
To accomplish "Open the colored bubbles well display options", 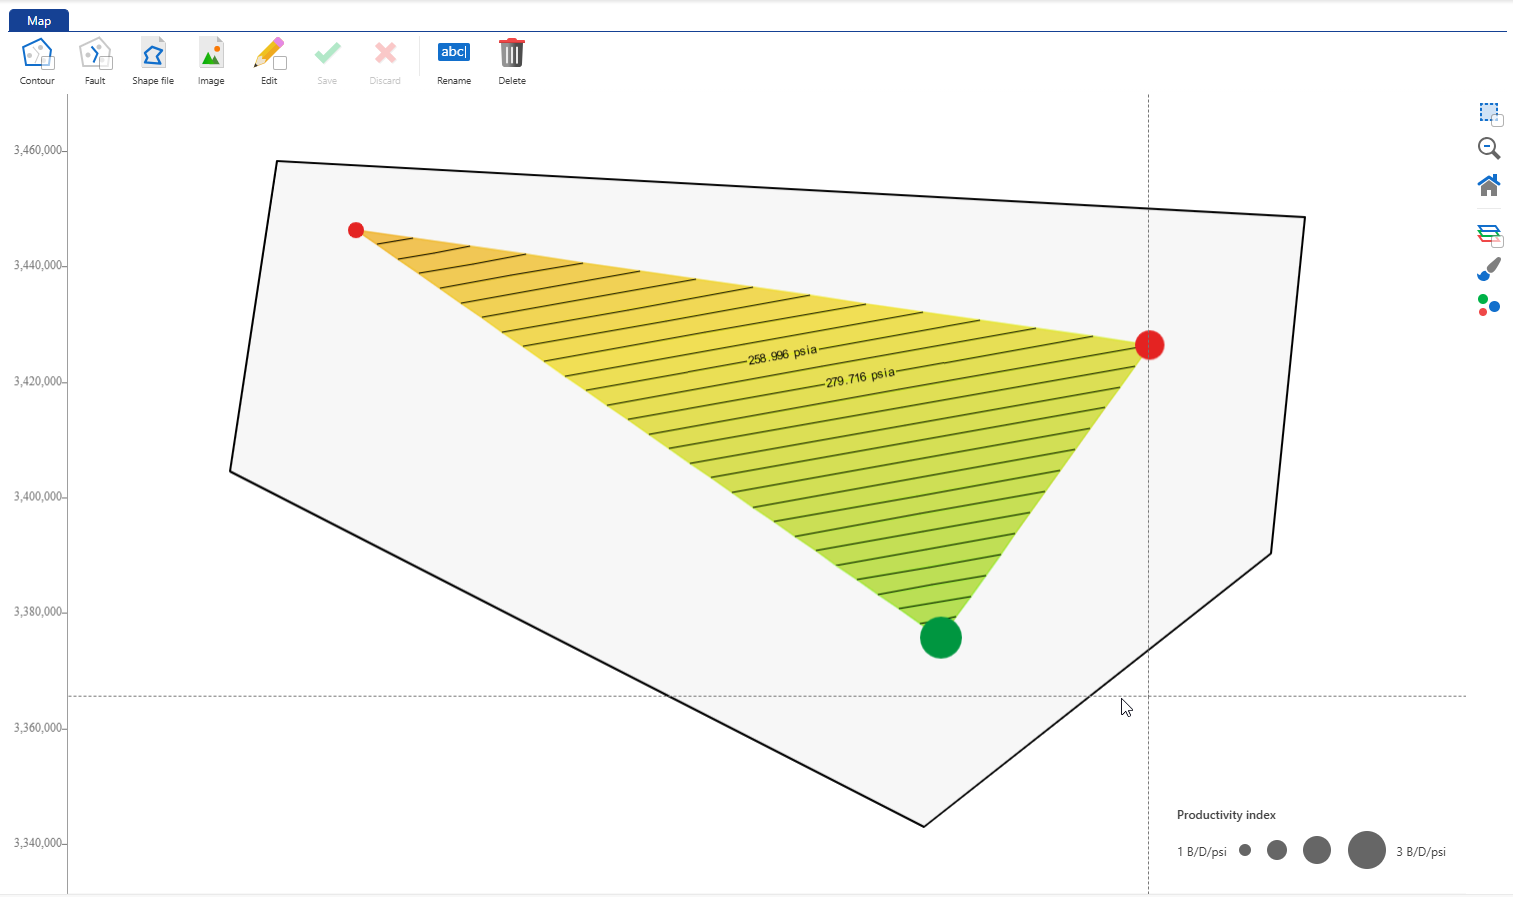I will coord(1489,305).
